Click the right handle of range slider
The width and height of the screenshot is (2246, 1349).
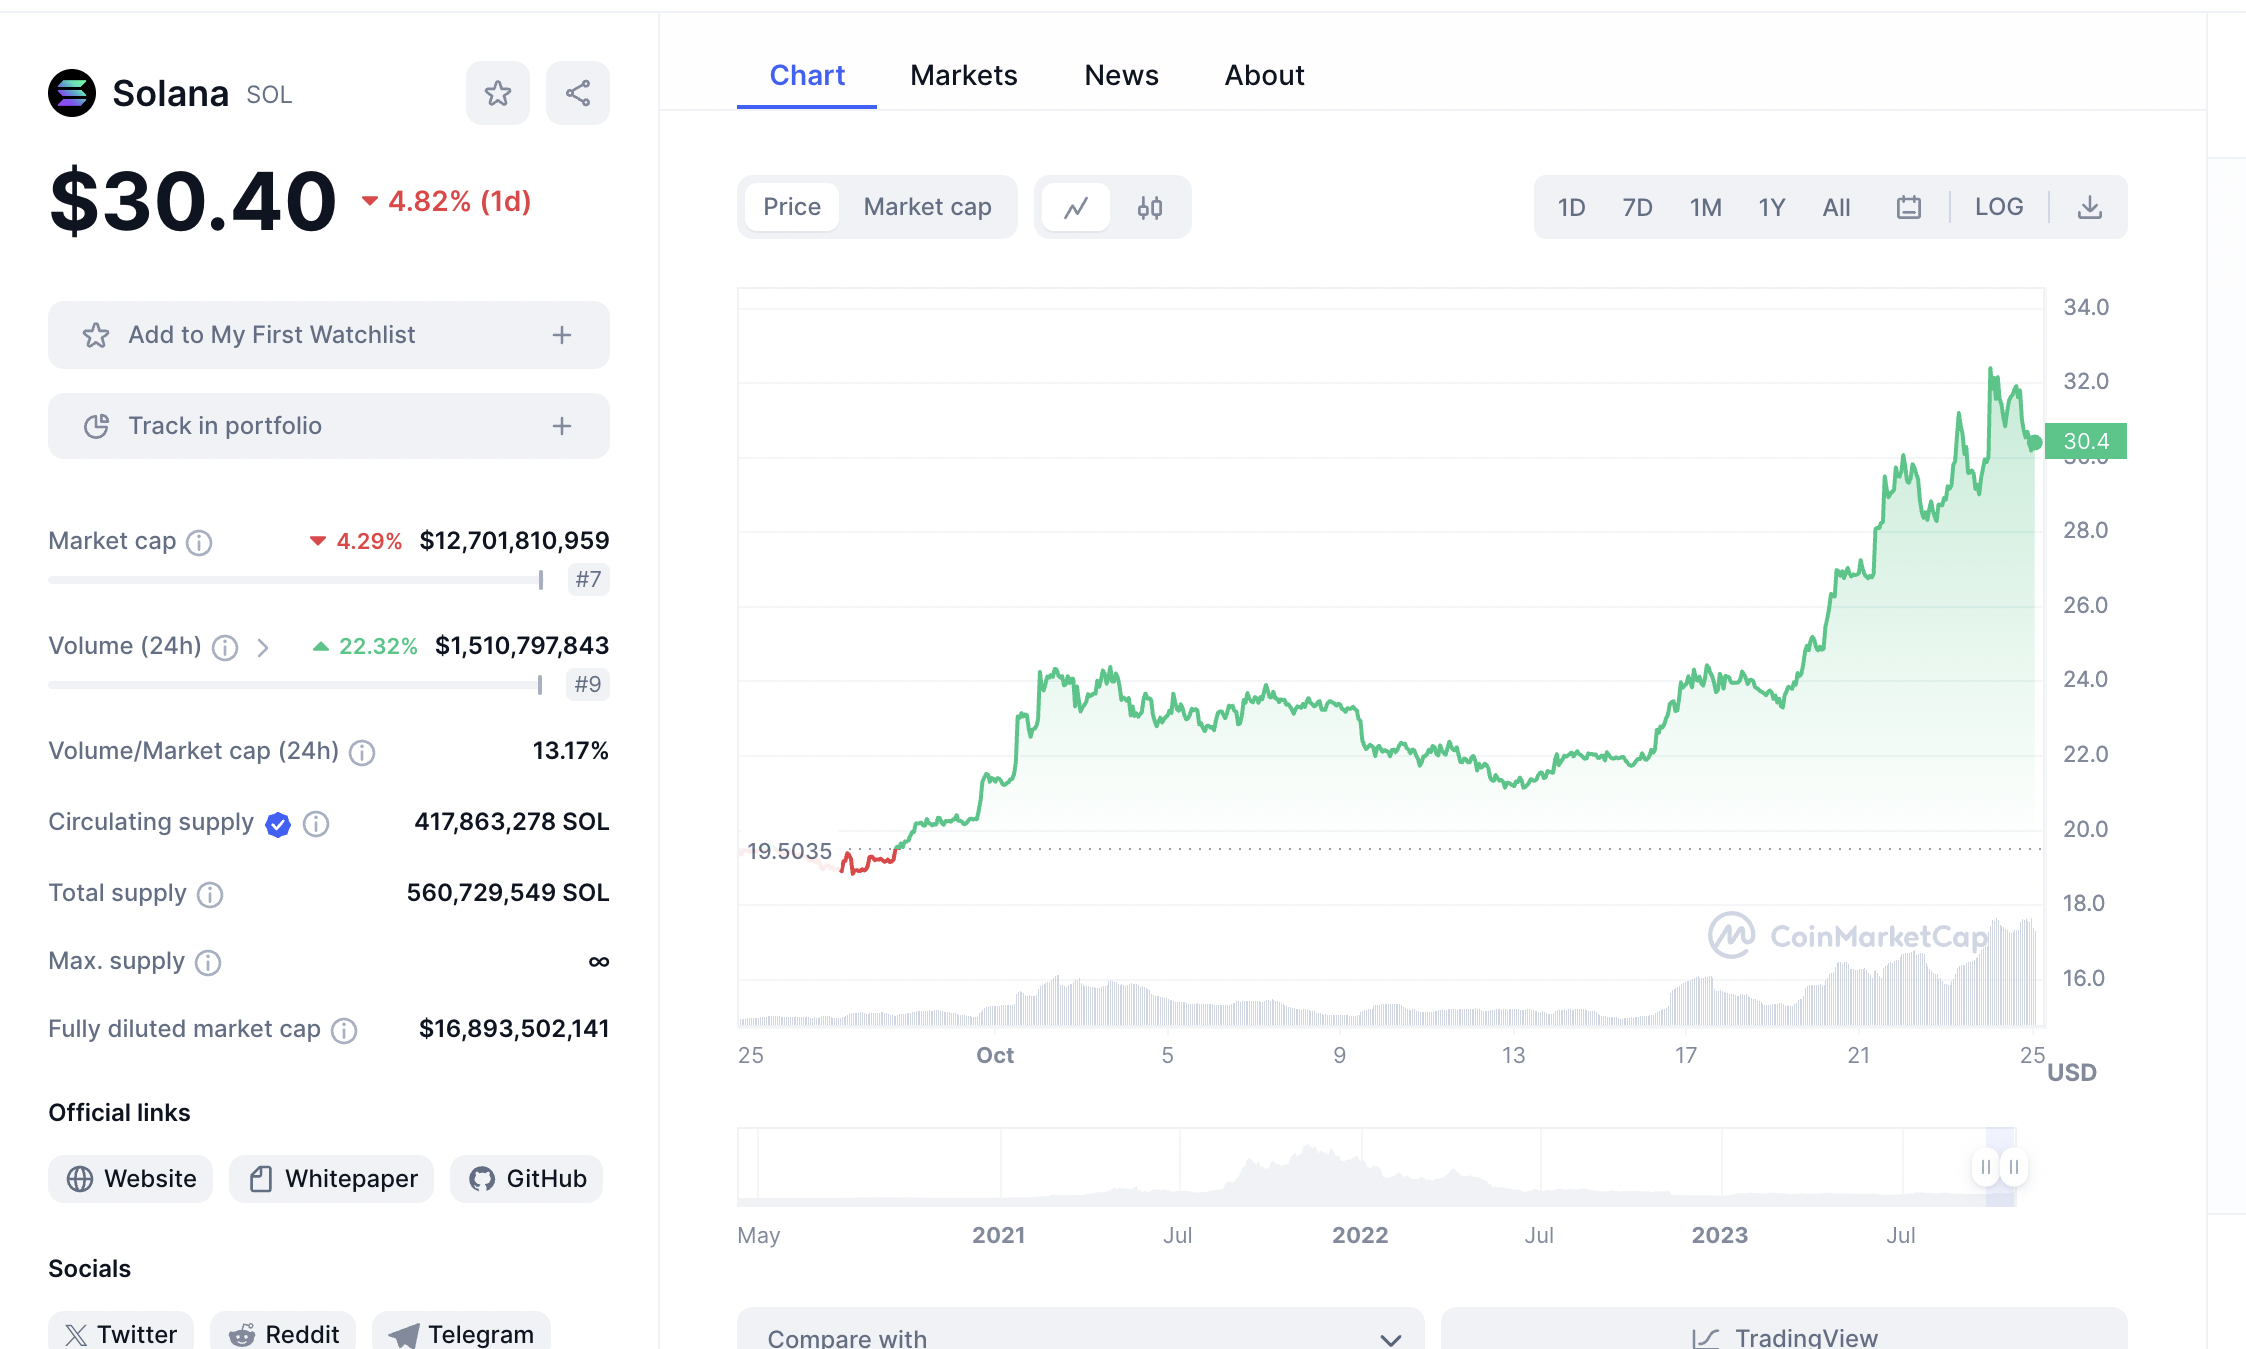[x=2014, y=1167]
